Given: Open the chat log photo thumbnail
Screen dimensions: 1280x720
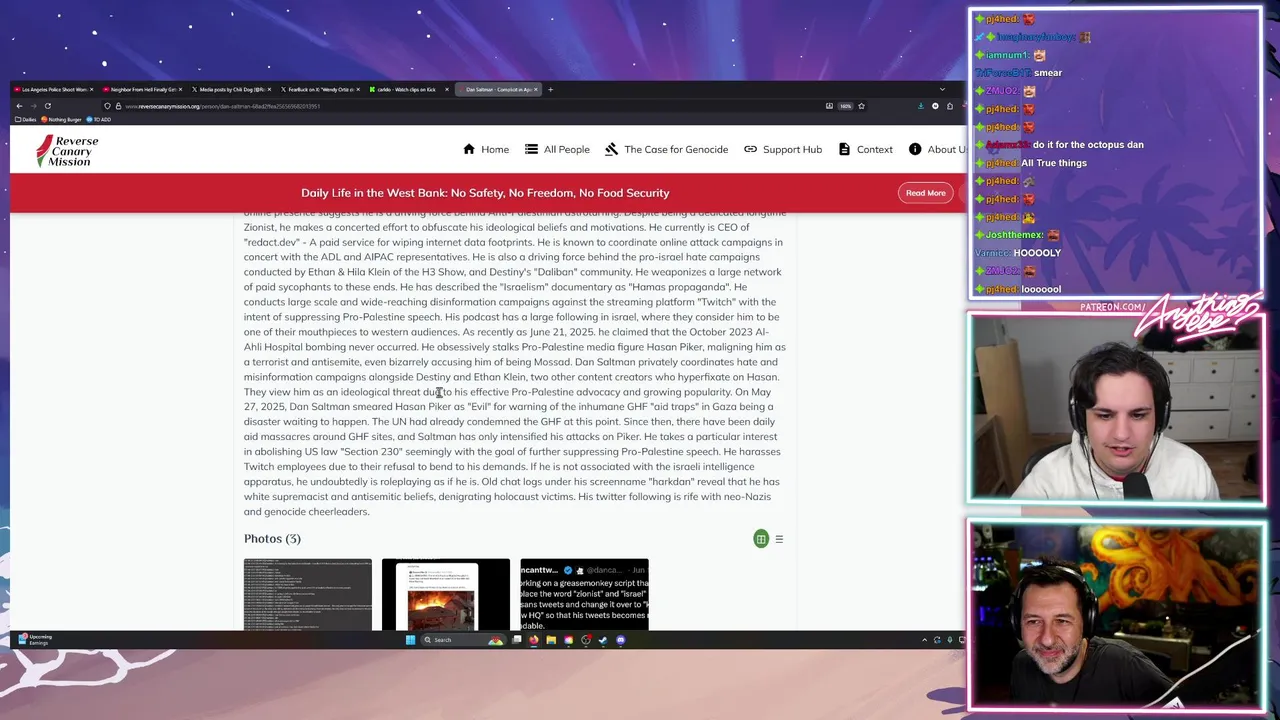Looking at the screenshot, I should pyautogui.click(x=307, y=594).
